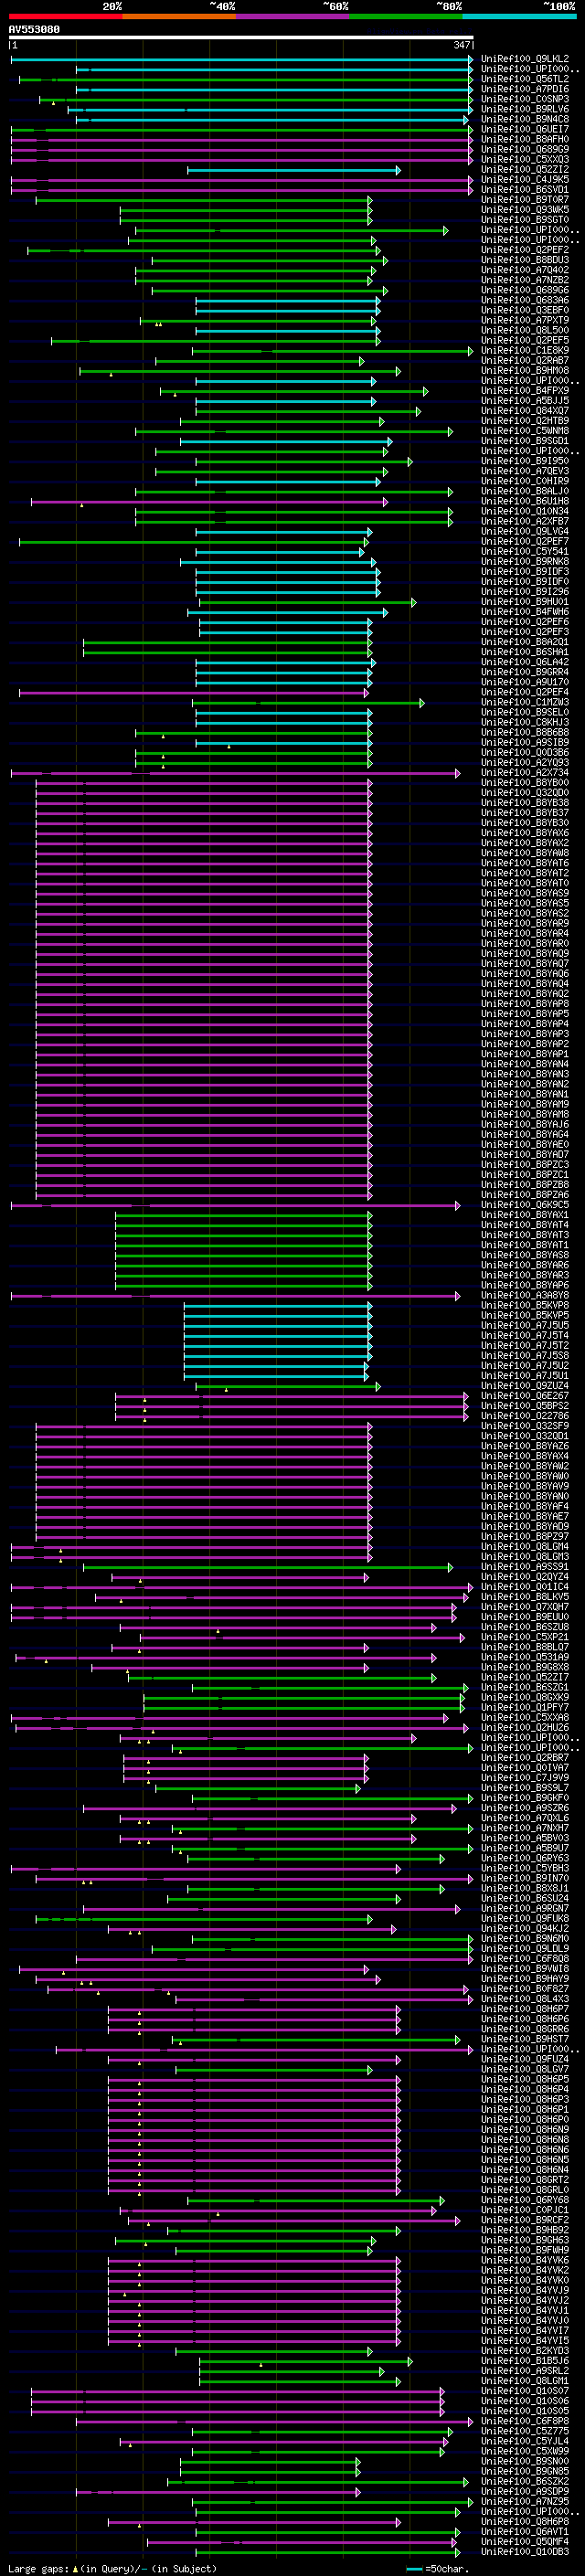Select hit label UniRef100_A7NZ95

click(525, 2501)
